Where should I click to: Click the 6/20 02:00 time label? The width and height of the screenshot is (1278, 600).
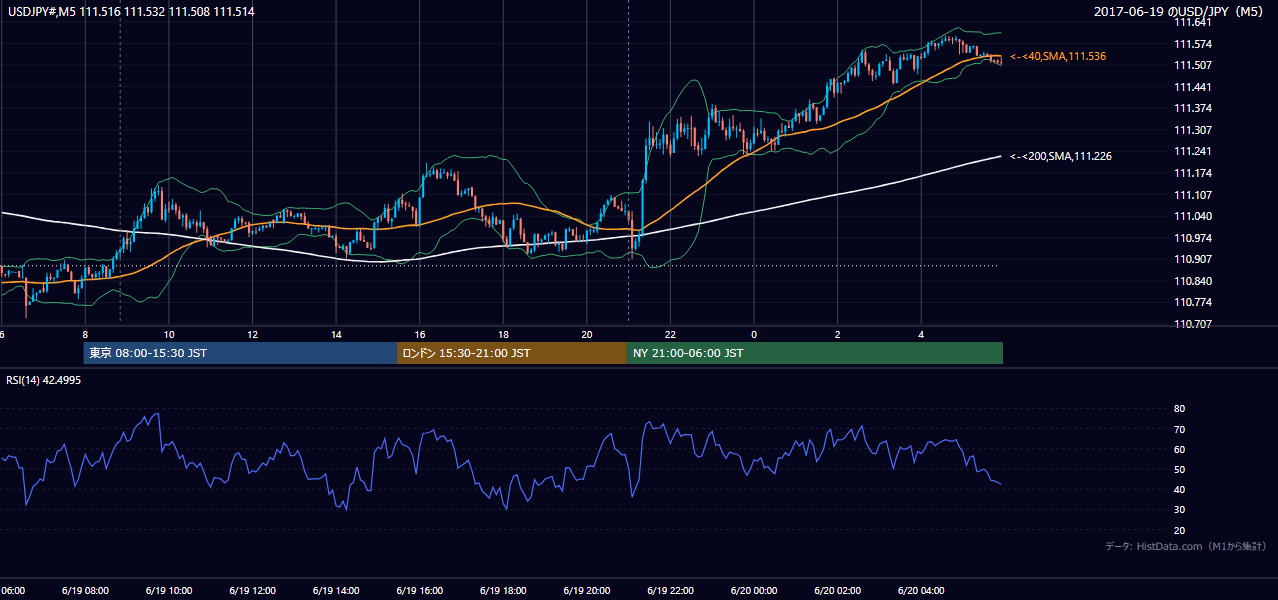(x=838, y=591)
